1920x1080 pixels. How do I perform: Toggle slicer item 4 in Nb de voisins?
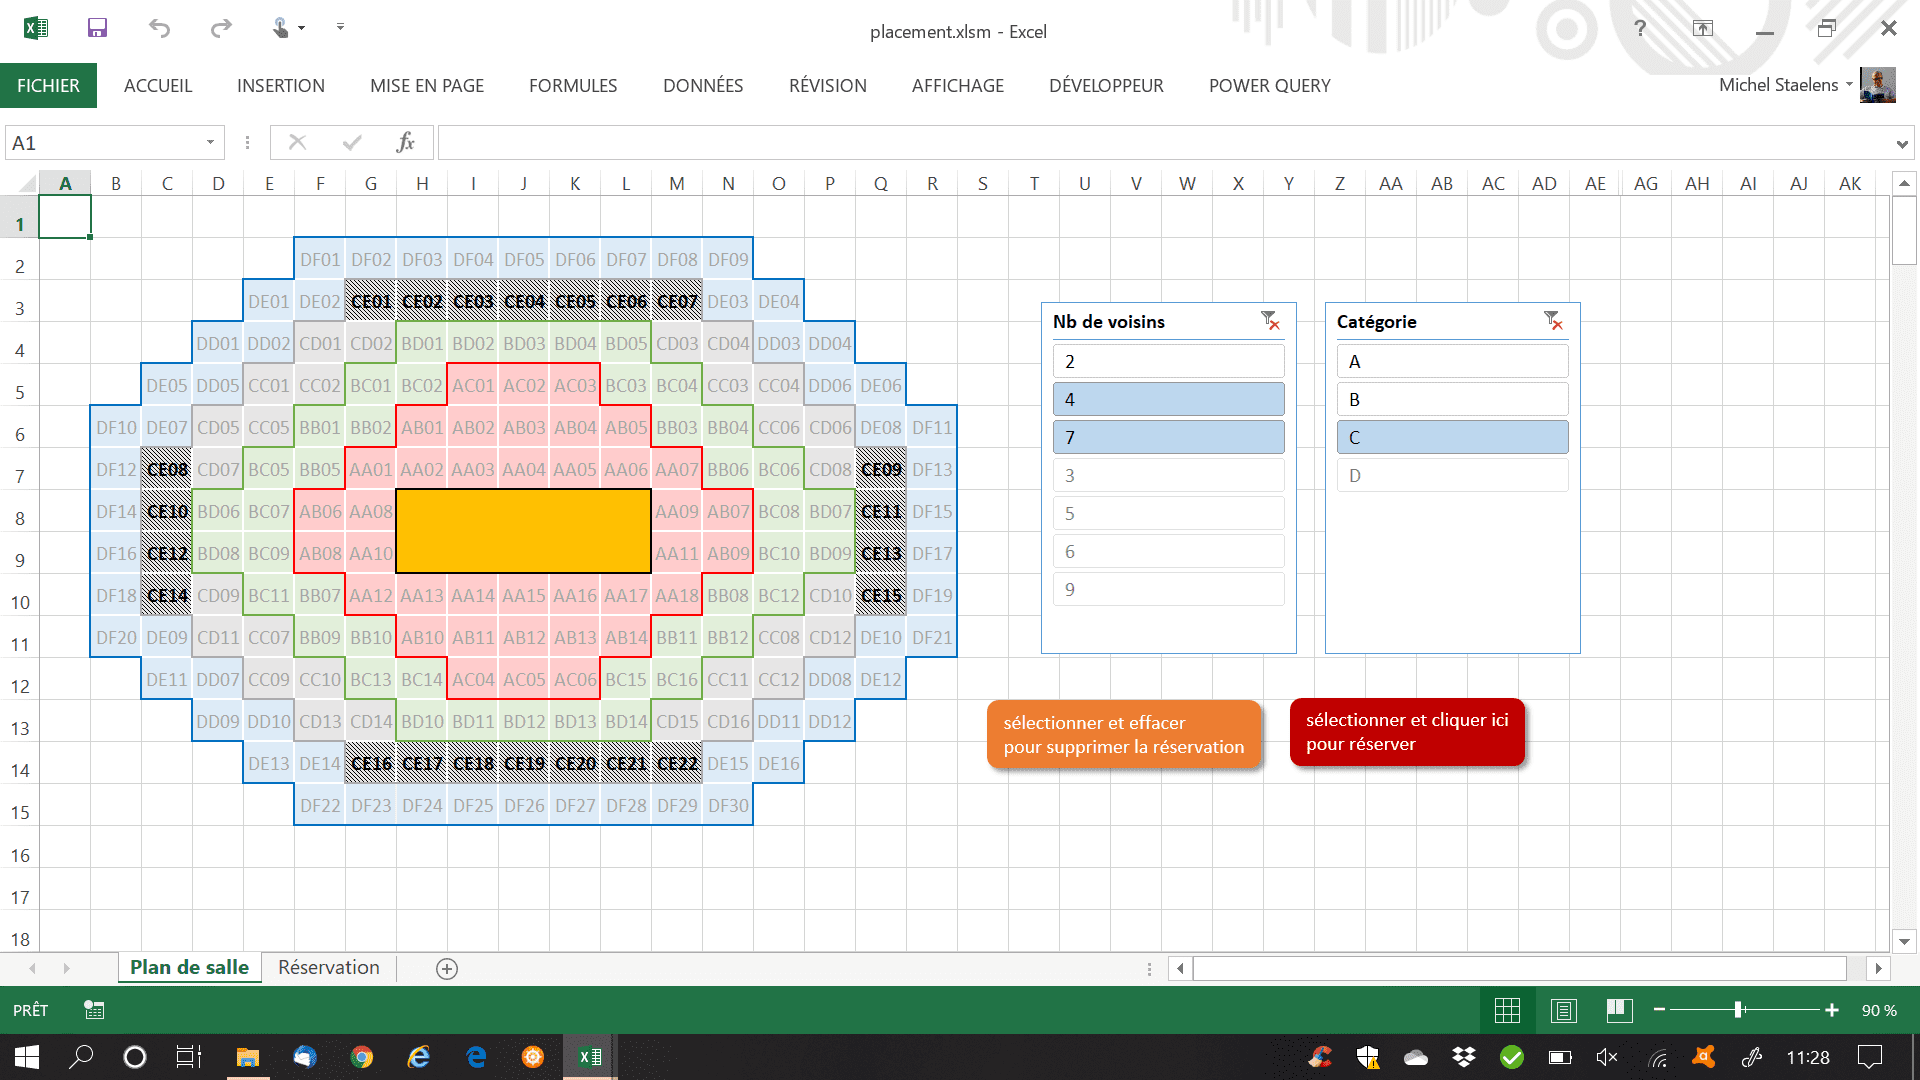click(x=1168, y=400)
